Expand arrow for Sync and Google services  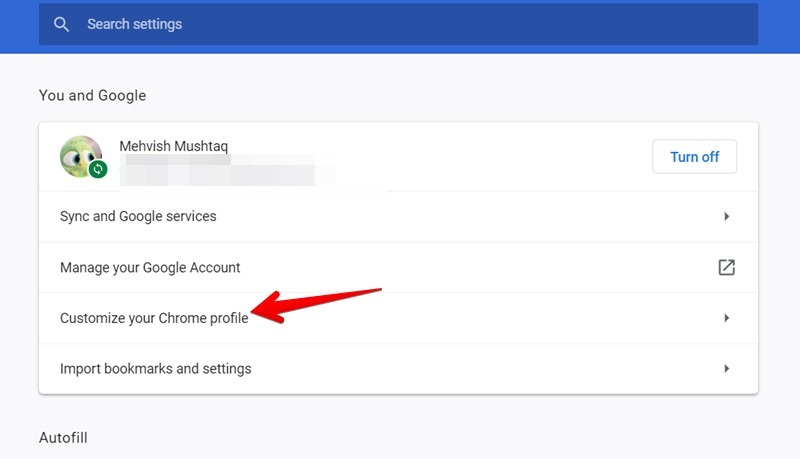point(727,216)
